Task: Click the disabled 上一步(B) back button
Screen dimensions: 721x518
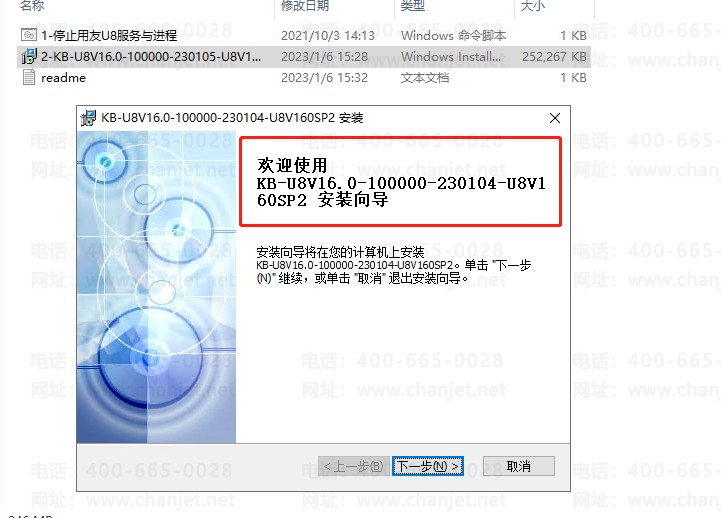Action: (x=354, y=467)
